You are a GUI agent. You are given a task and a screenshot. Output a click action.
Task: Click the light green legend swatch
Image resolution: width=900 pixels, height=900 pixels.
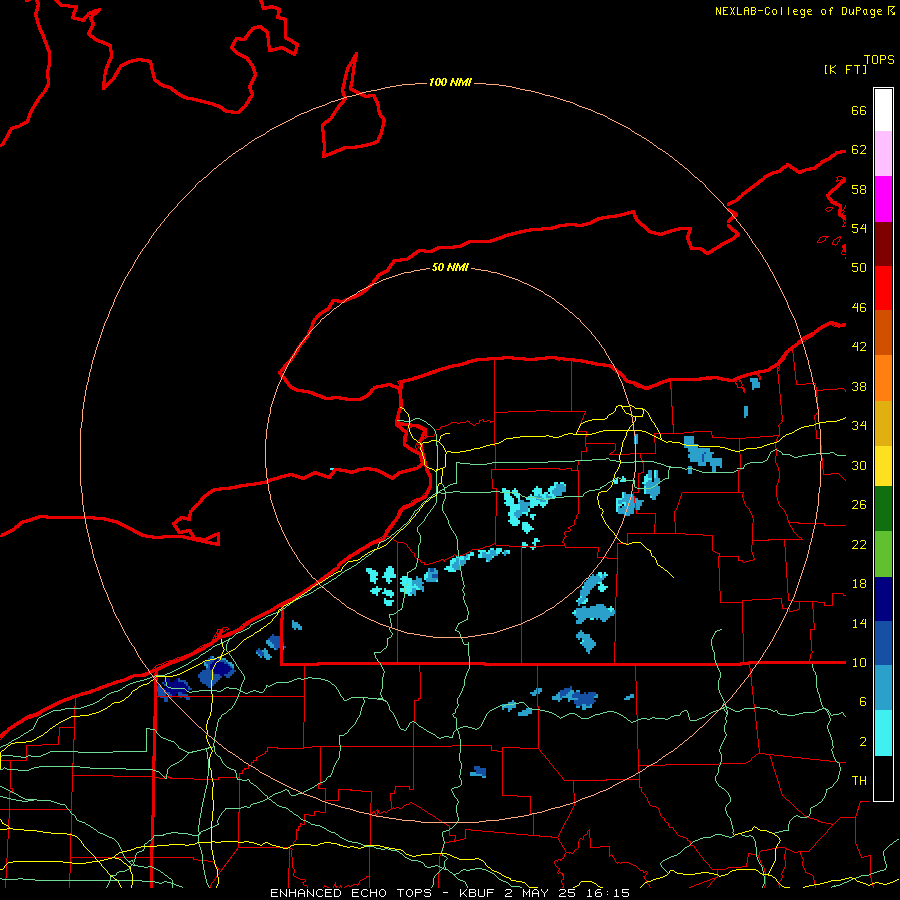coord(883,554)
